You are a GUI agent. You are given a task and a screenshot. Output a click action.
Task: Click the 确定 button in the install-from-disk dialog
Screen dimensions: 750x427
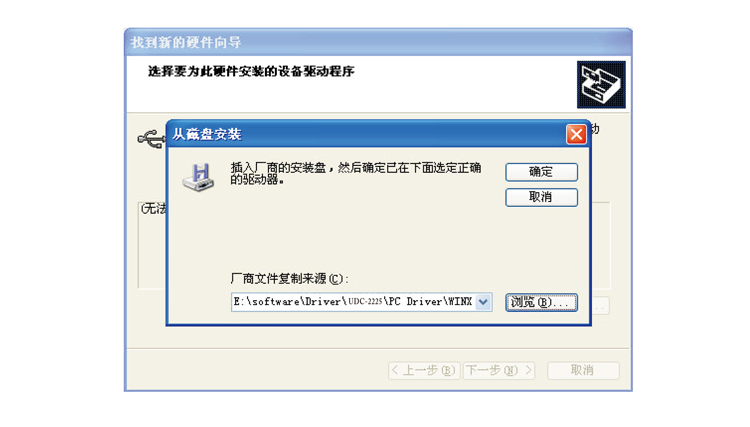coord(541,172)
